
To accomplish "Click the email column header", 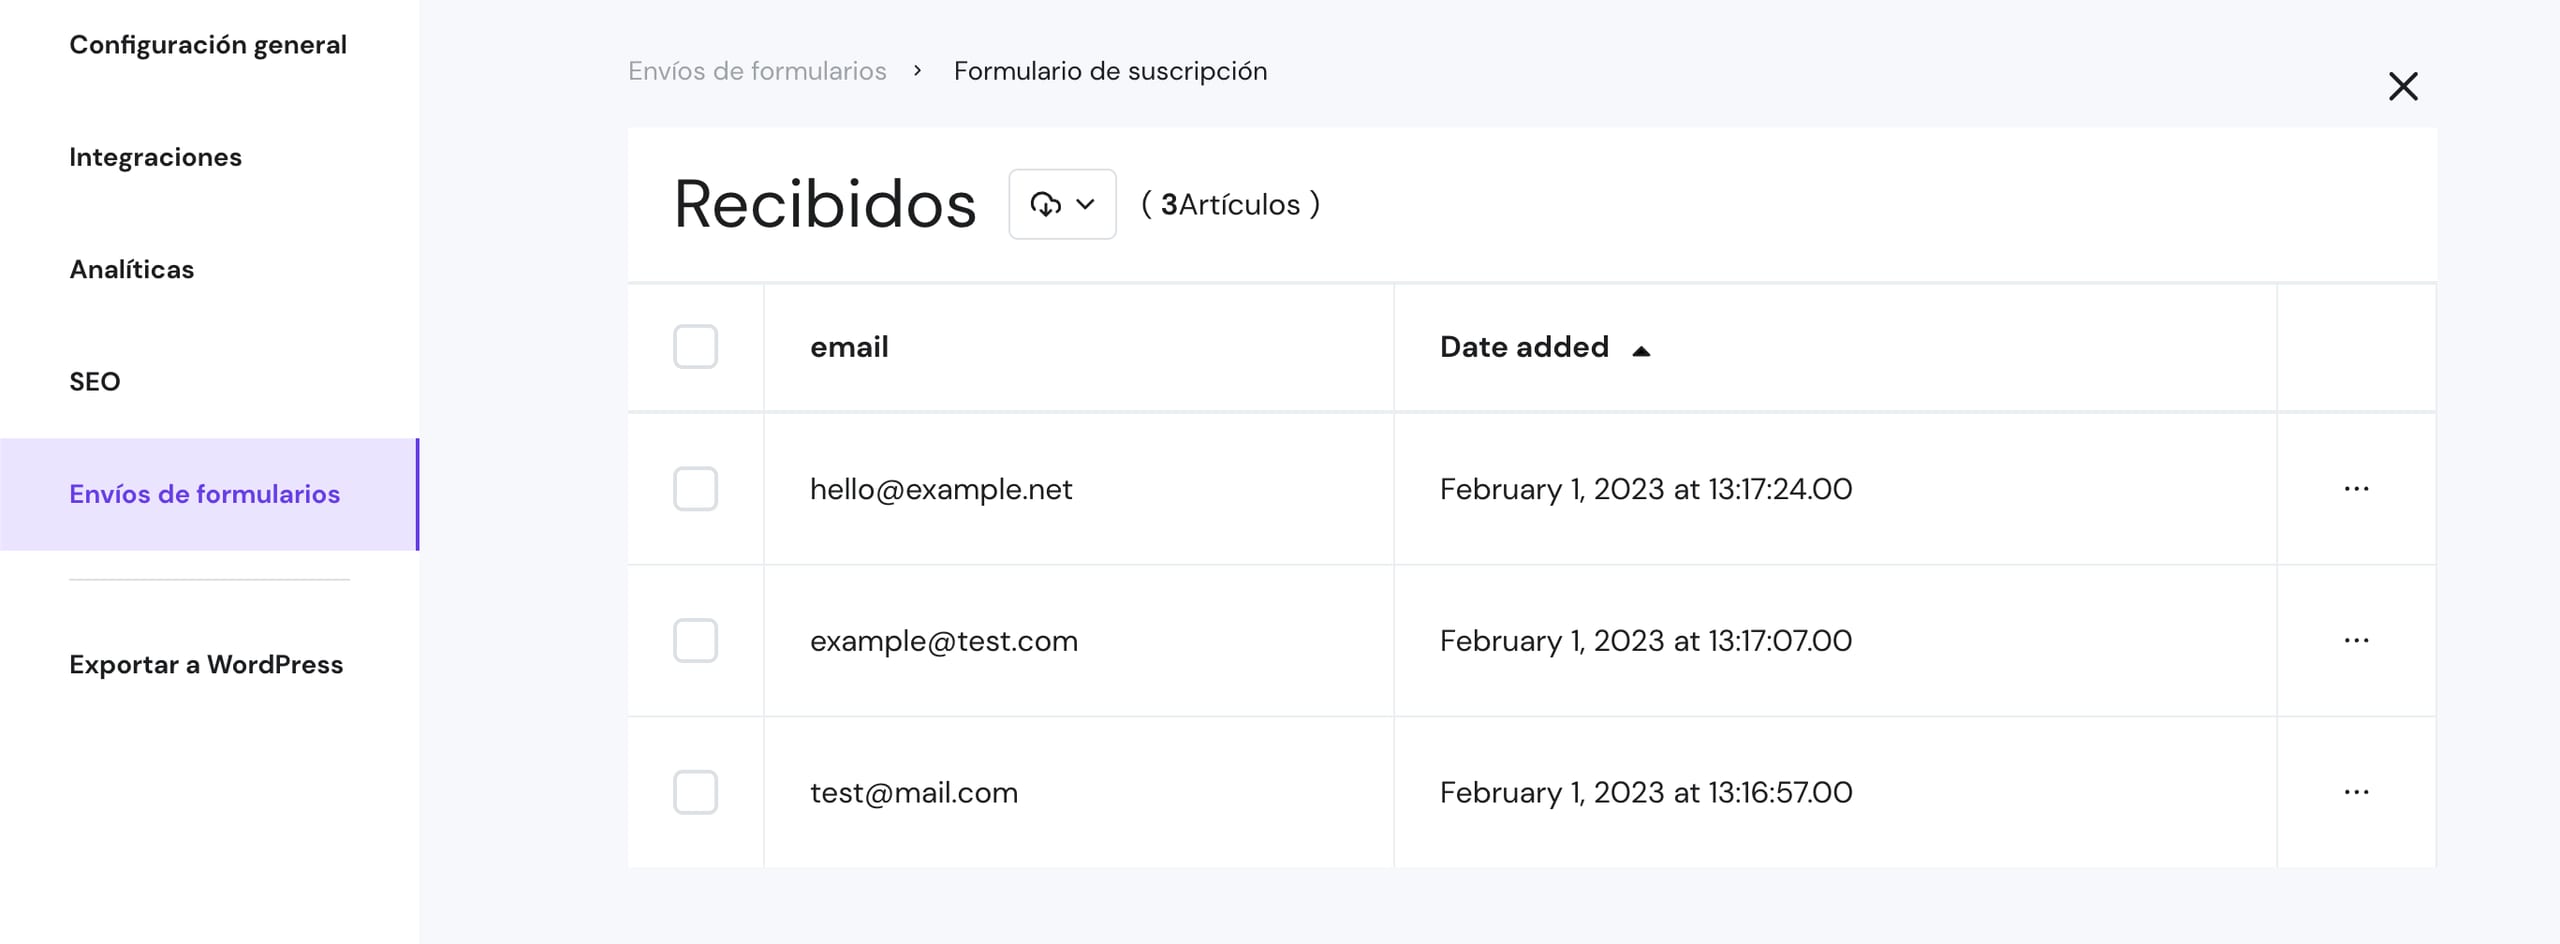I will coord(849,347).
